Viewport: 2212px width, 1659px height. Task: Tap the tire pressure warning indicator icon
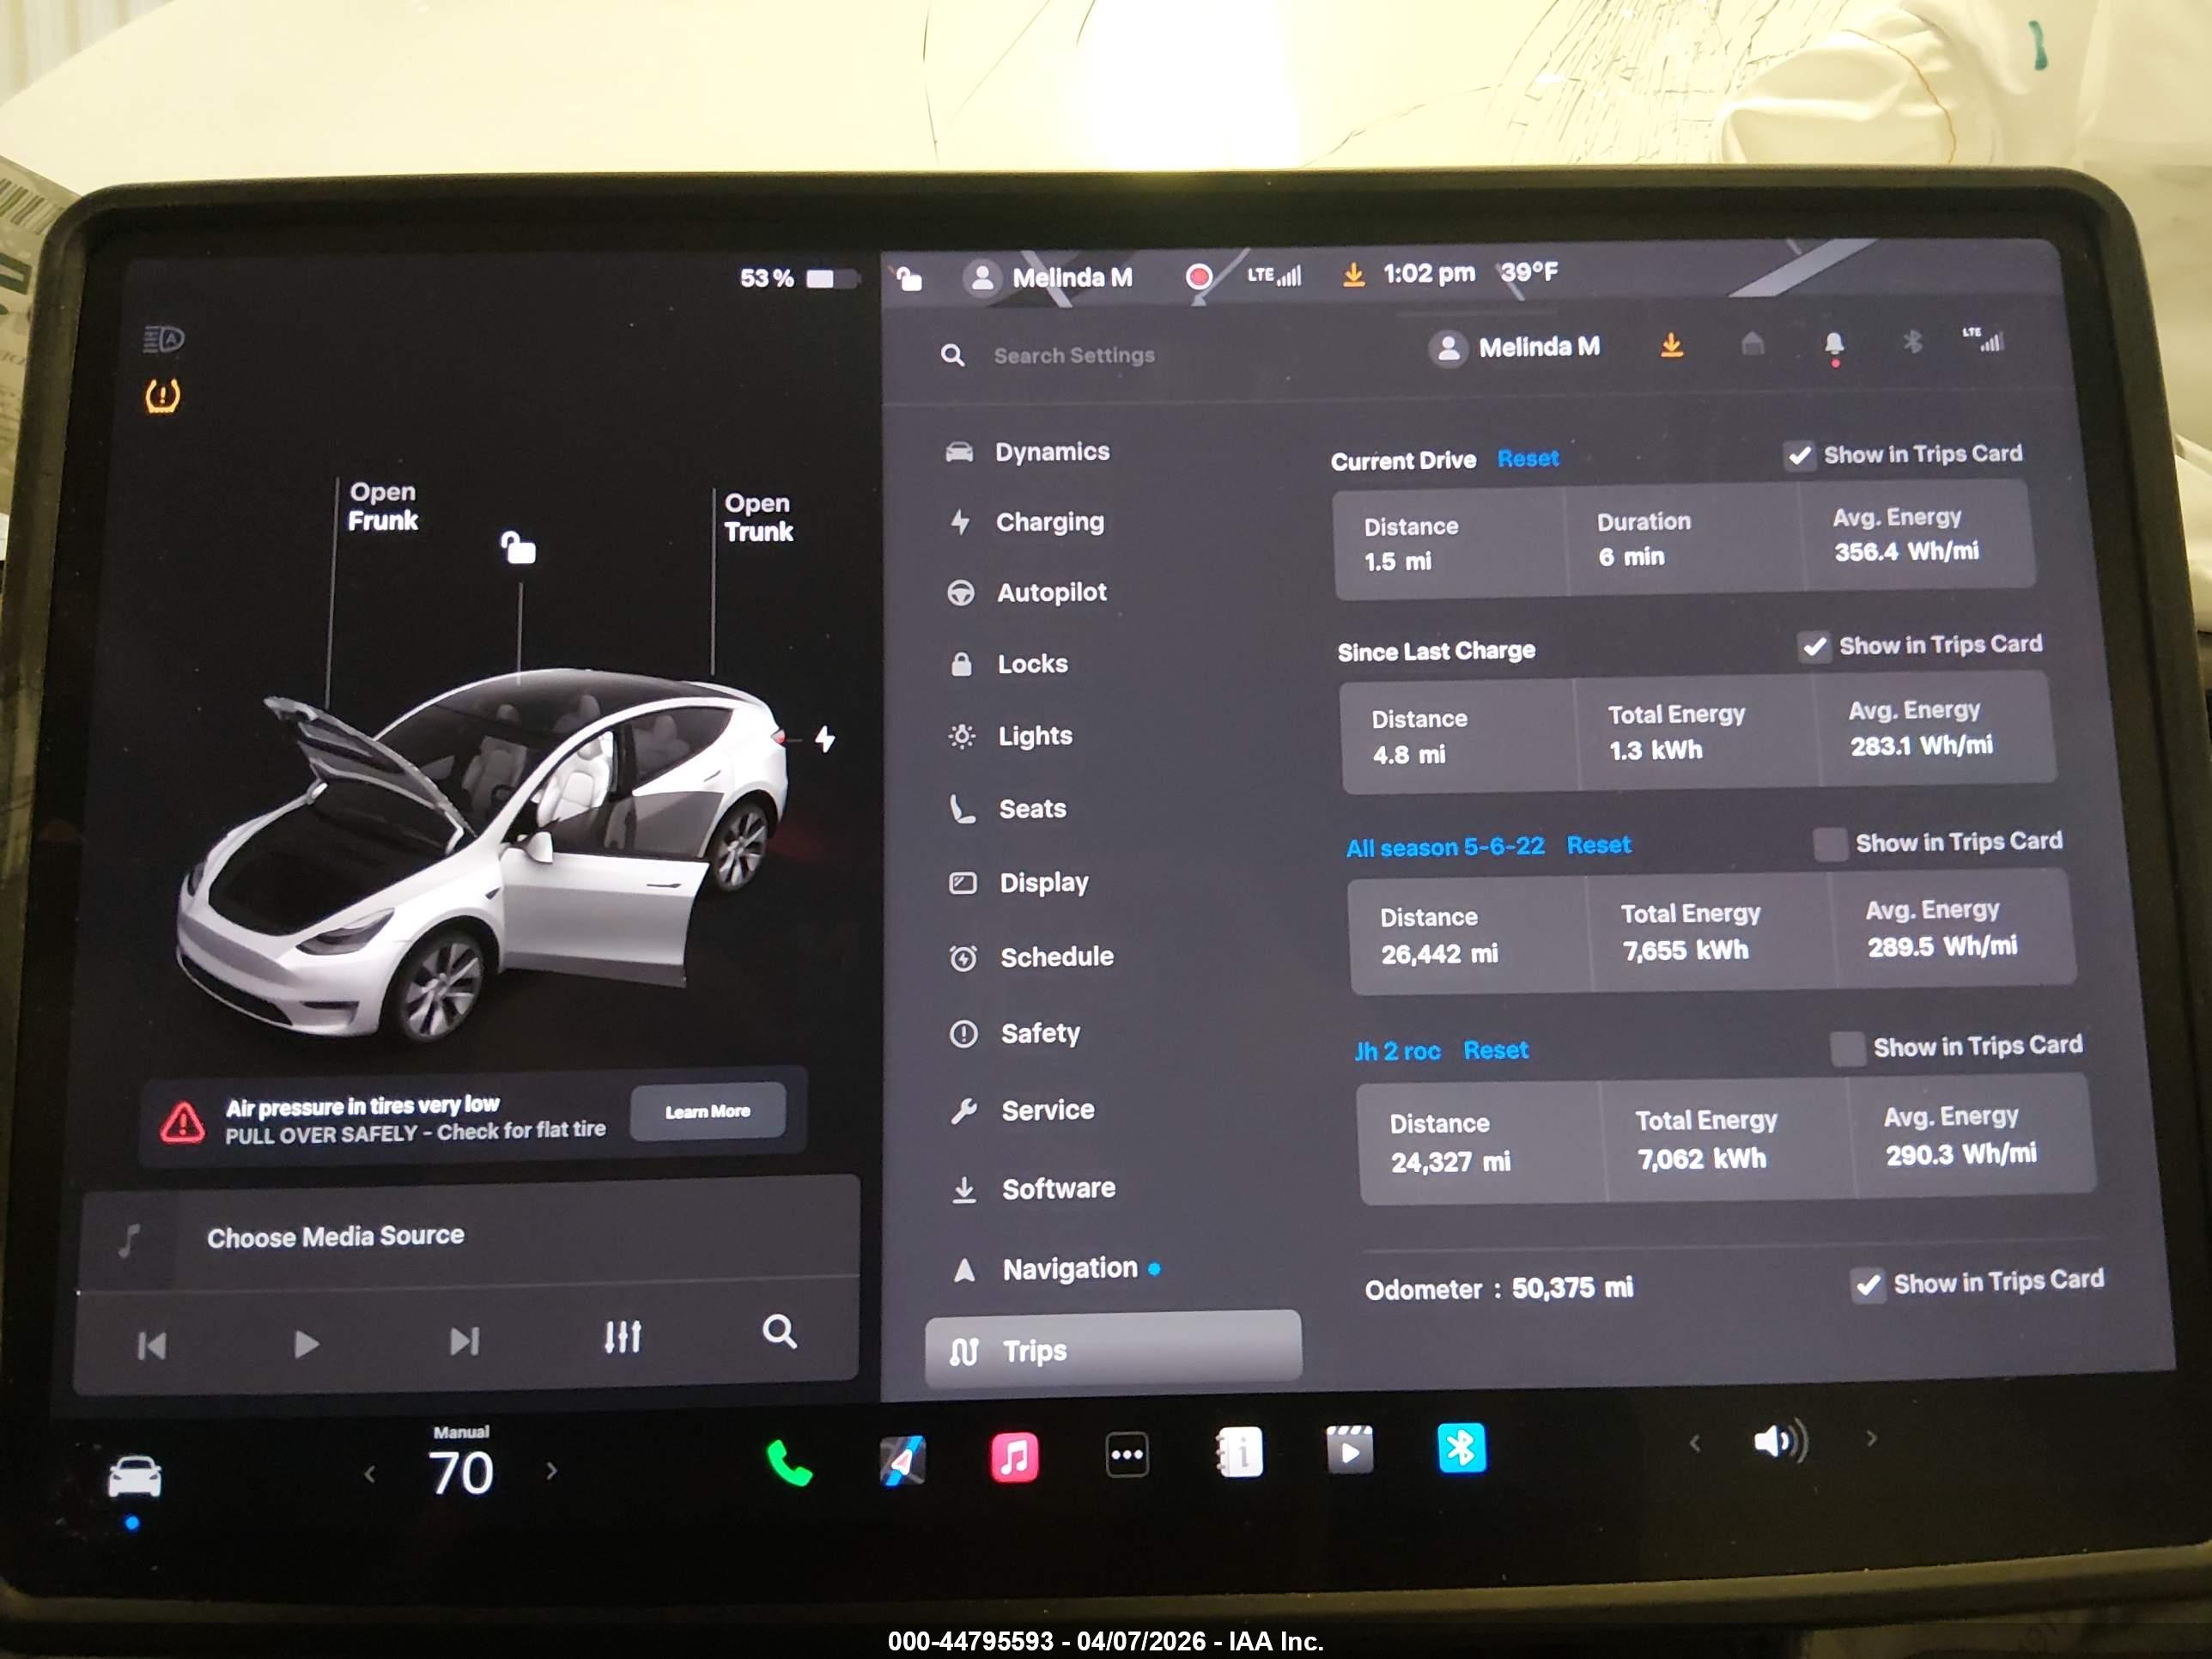click(x=163, y=395)
